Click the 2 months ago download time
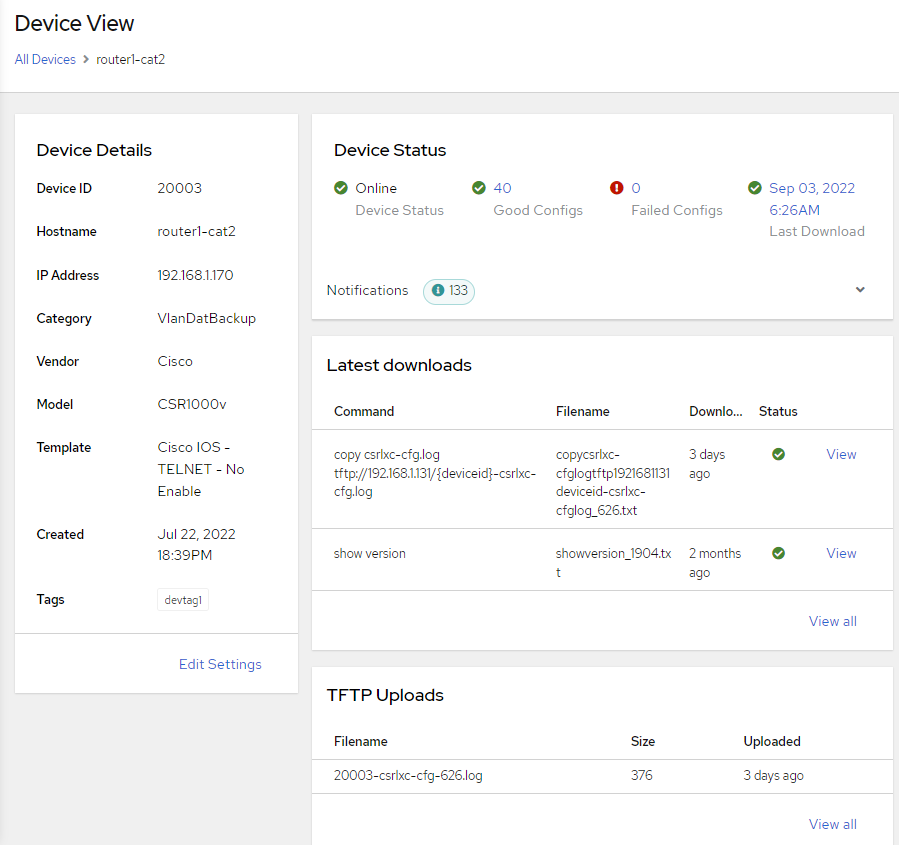899x845 pixels. point(715,562)
